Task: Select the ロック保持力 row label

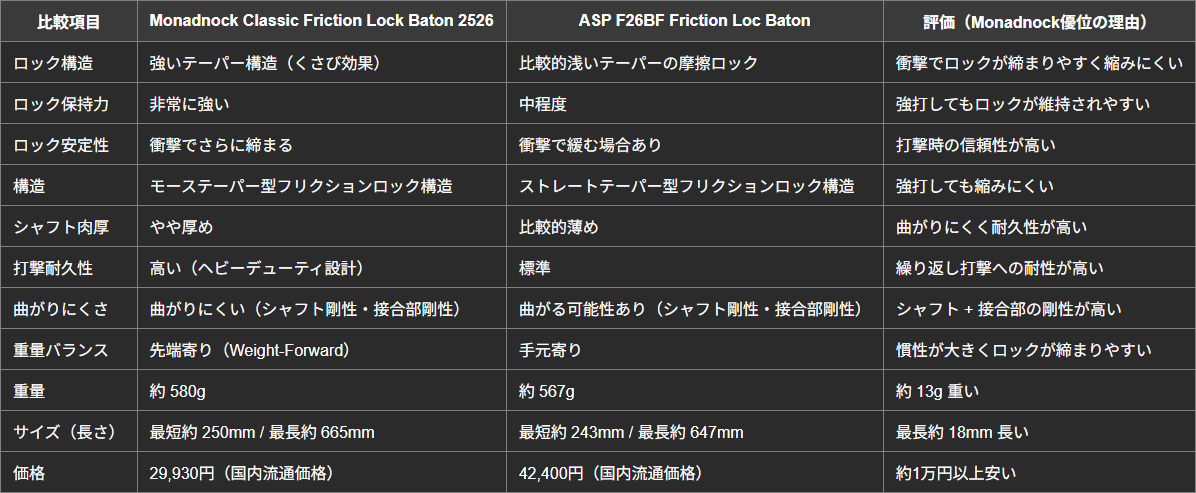Action: (x=61, y=104)
